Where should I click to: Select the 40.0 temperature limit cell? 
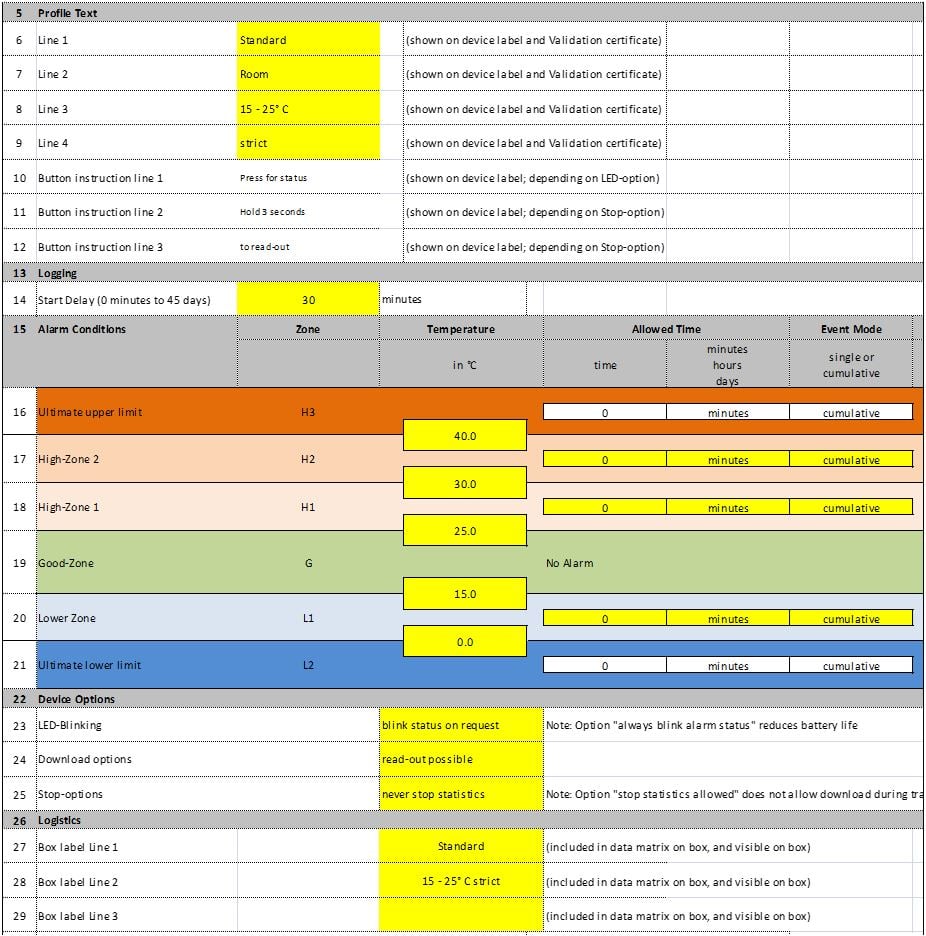[x=465, y=436]
